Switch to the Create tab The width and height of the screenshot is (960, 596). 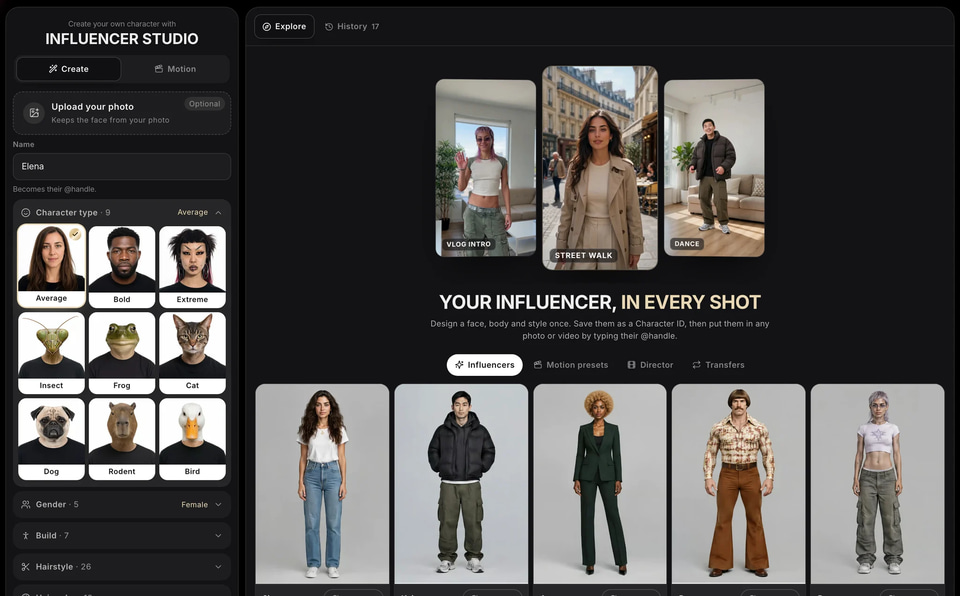69,69
